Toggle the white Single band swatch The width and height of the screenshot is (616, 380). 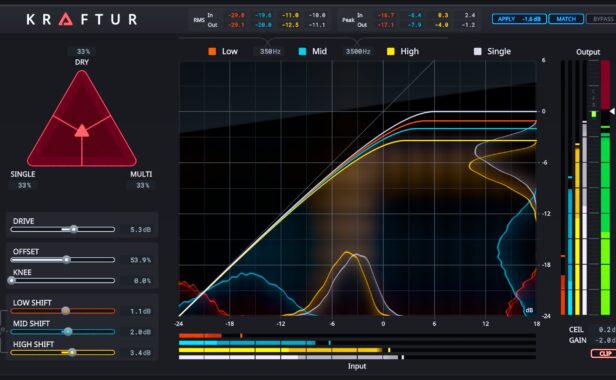coord(477,51)
